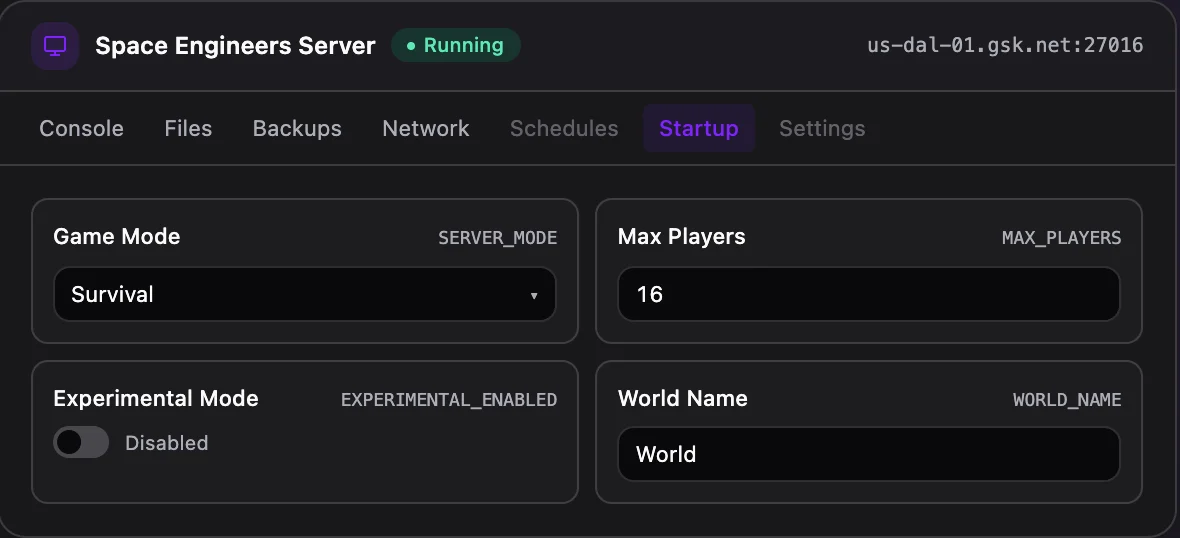The width and height of the screenshot is (1180, 538).
Task: Click the SERVER_MODE variable label
Action: pyautogui.click(x=497, y=238)
